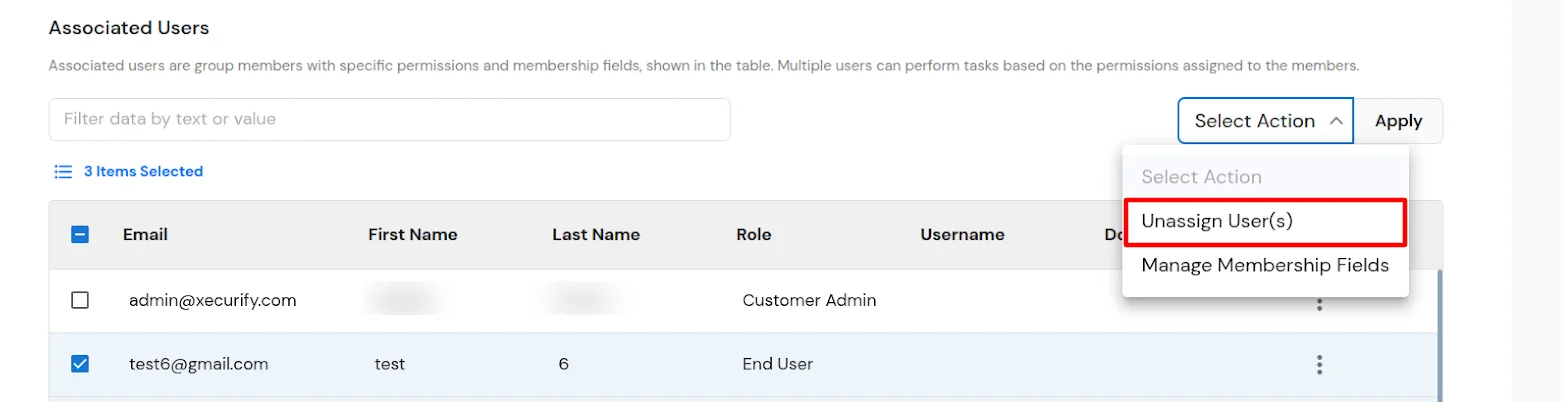The height and width of the screenshot is (402, 1564).
Task: Click the admin@xecurify.com email cell
Action: click(x=212, y=300)
